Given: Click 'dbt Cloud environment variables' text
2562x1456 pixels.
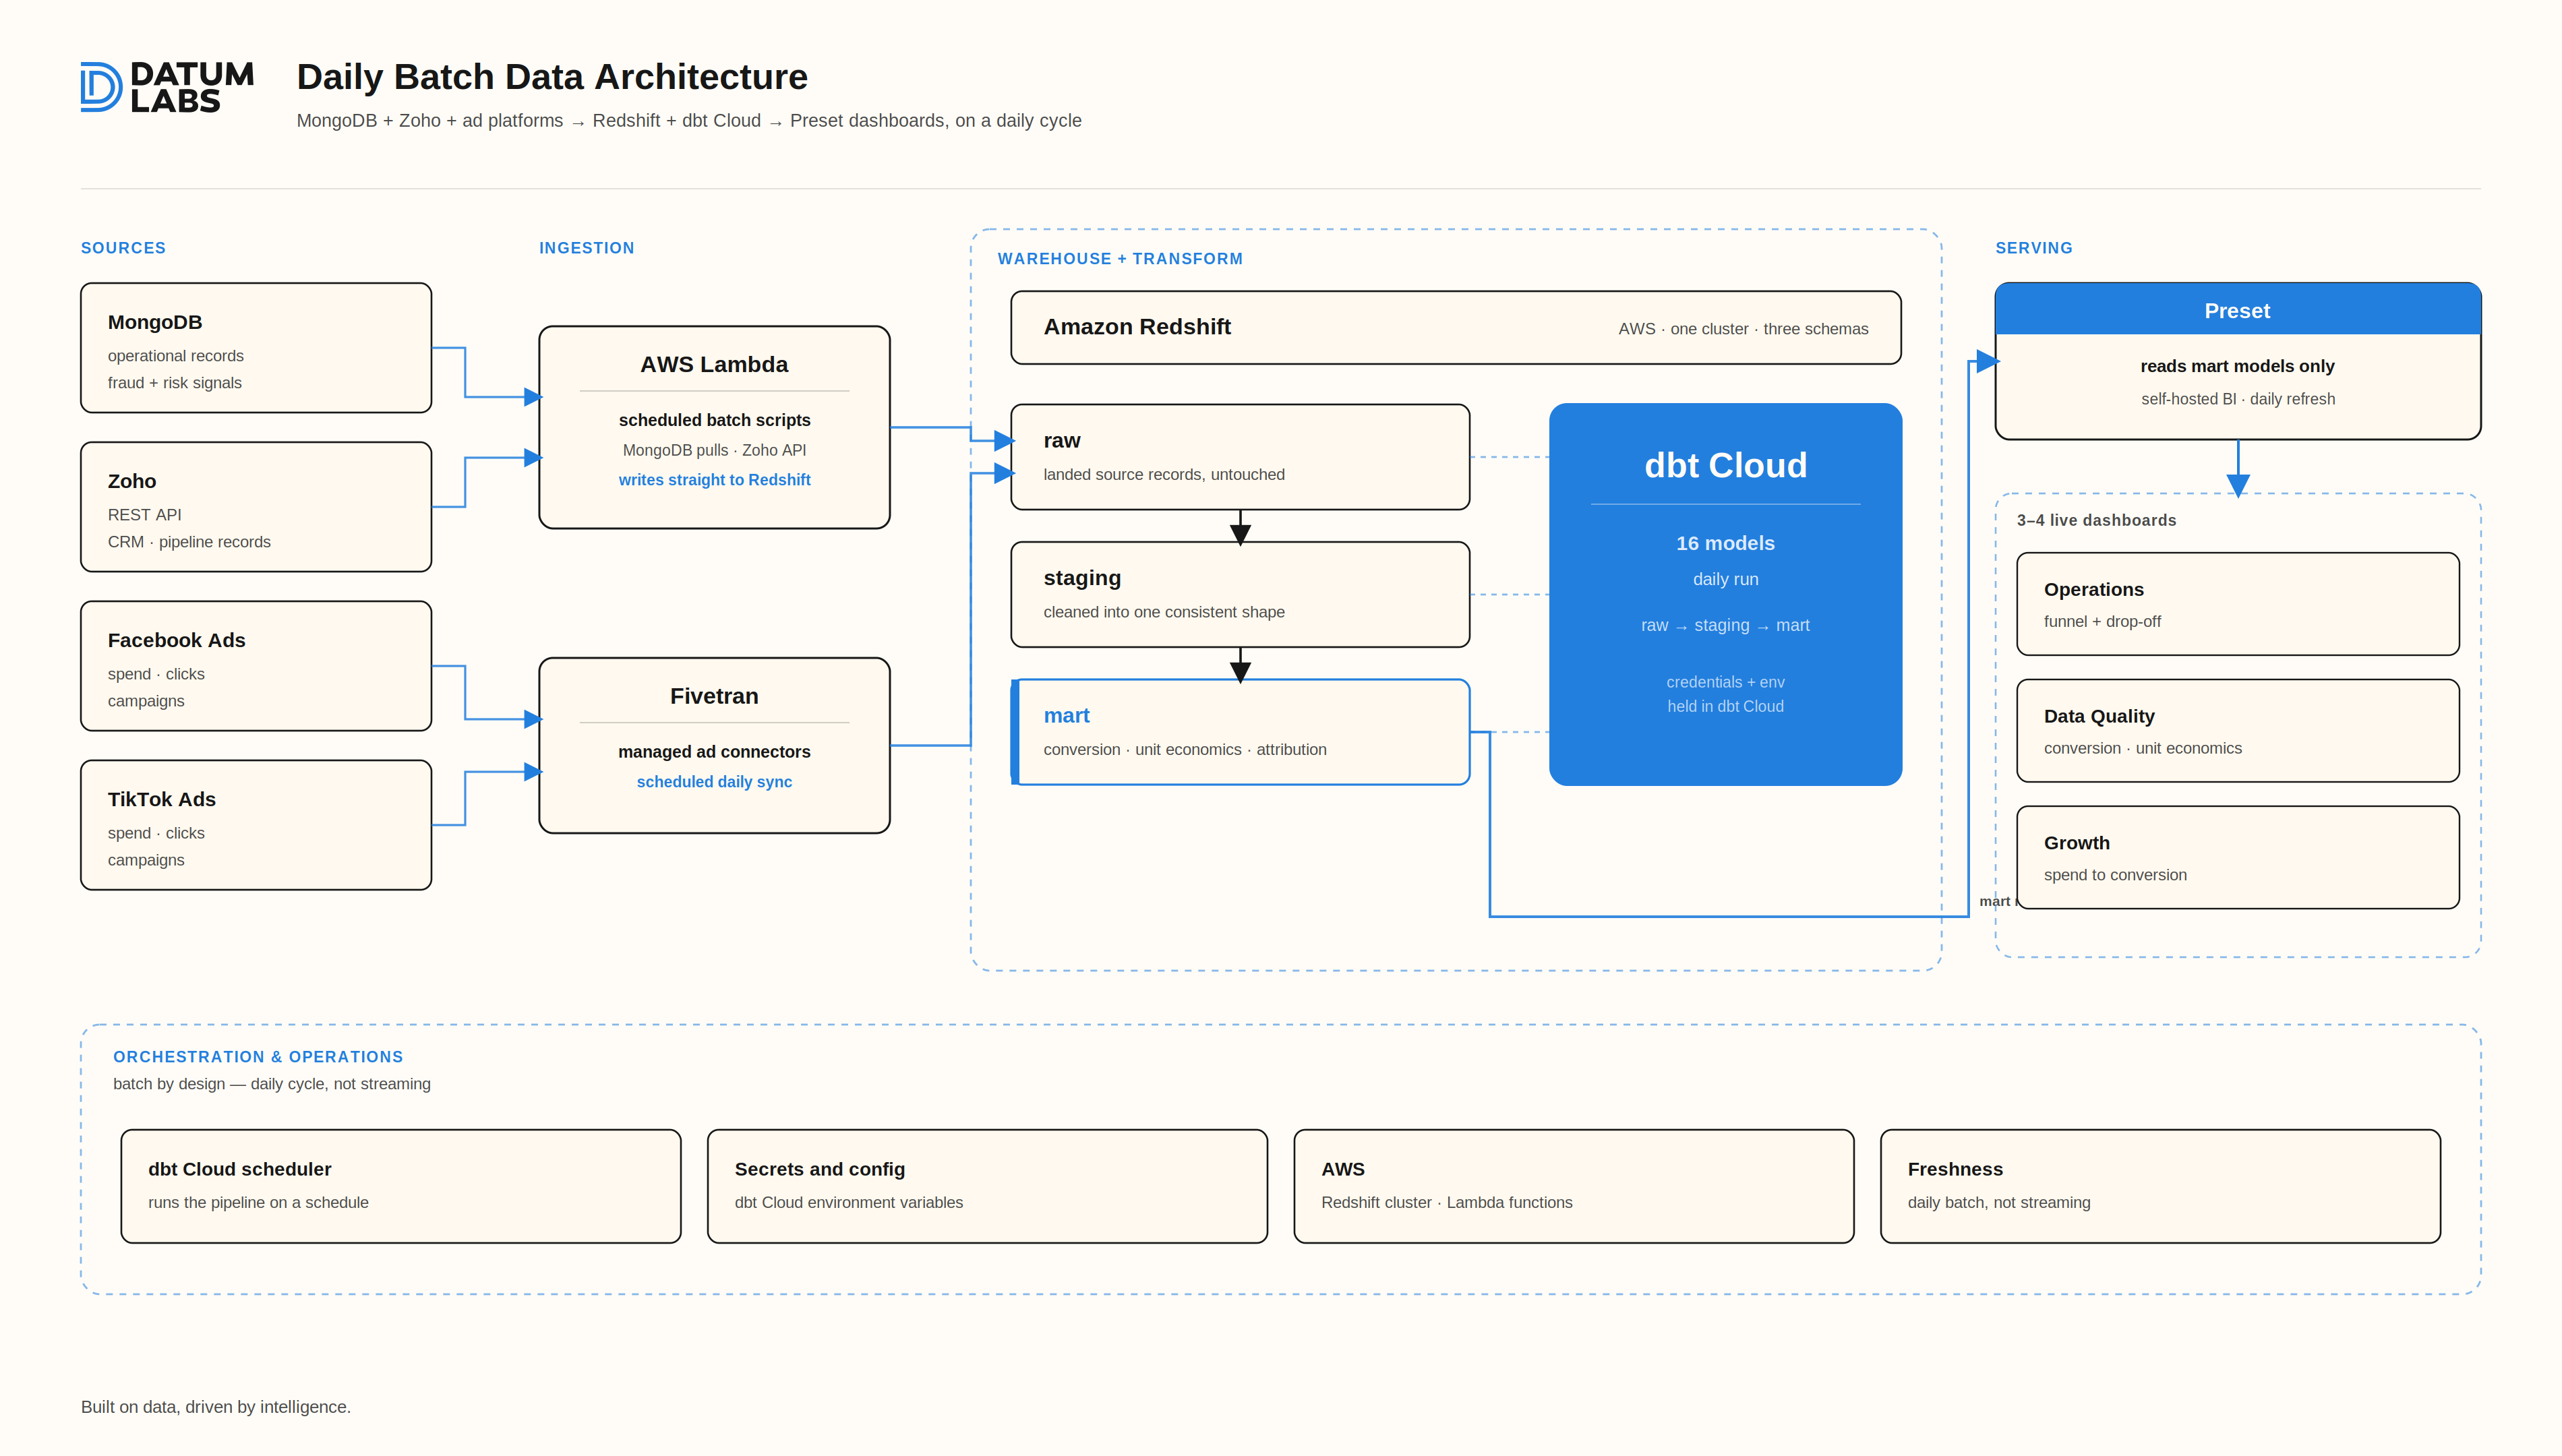Looking at the screenshot, I should pos(848,1203).
